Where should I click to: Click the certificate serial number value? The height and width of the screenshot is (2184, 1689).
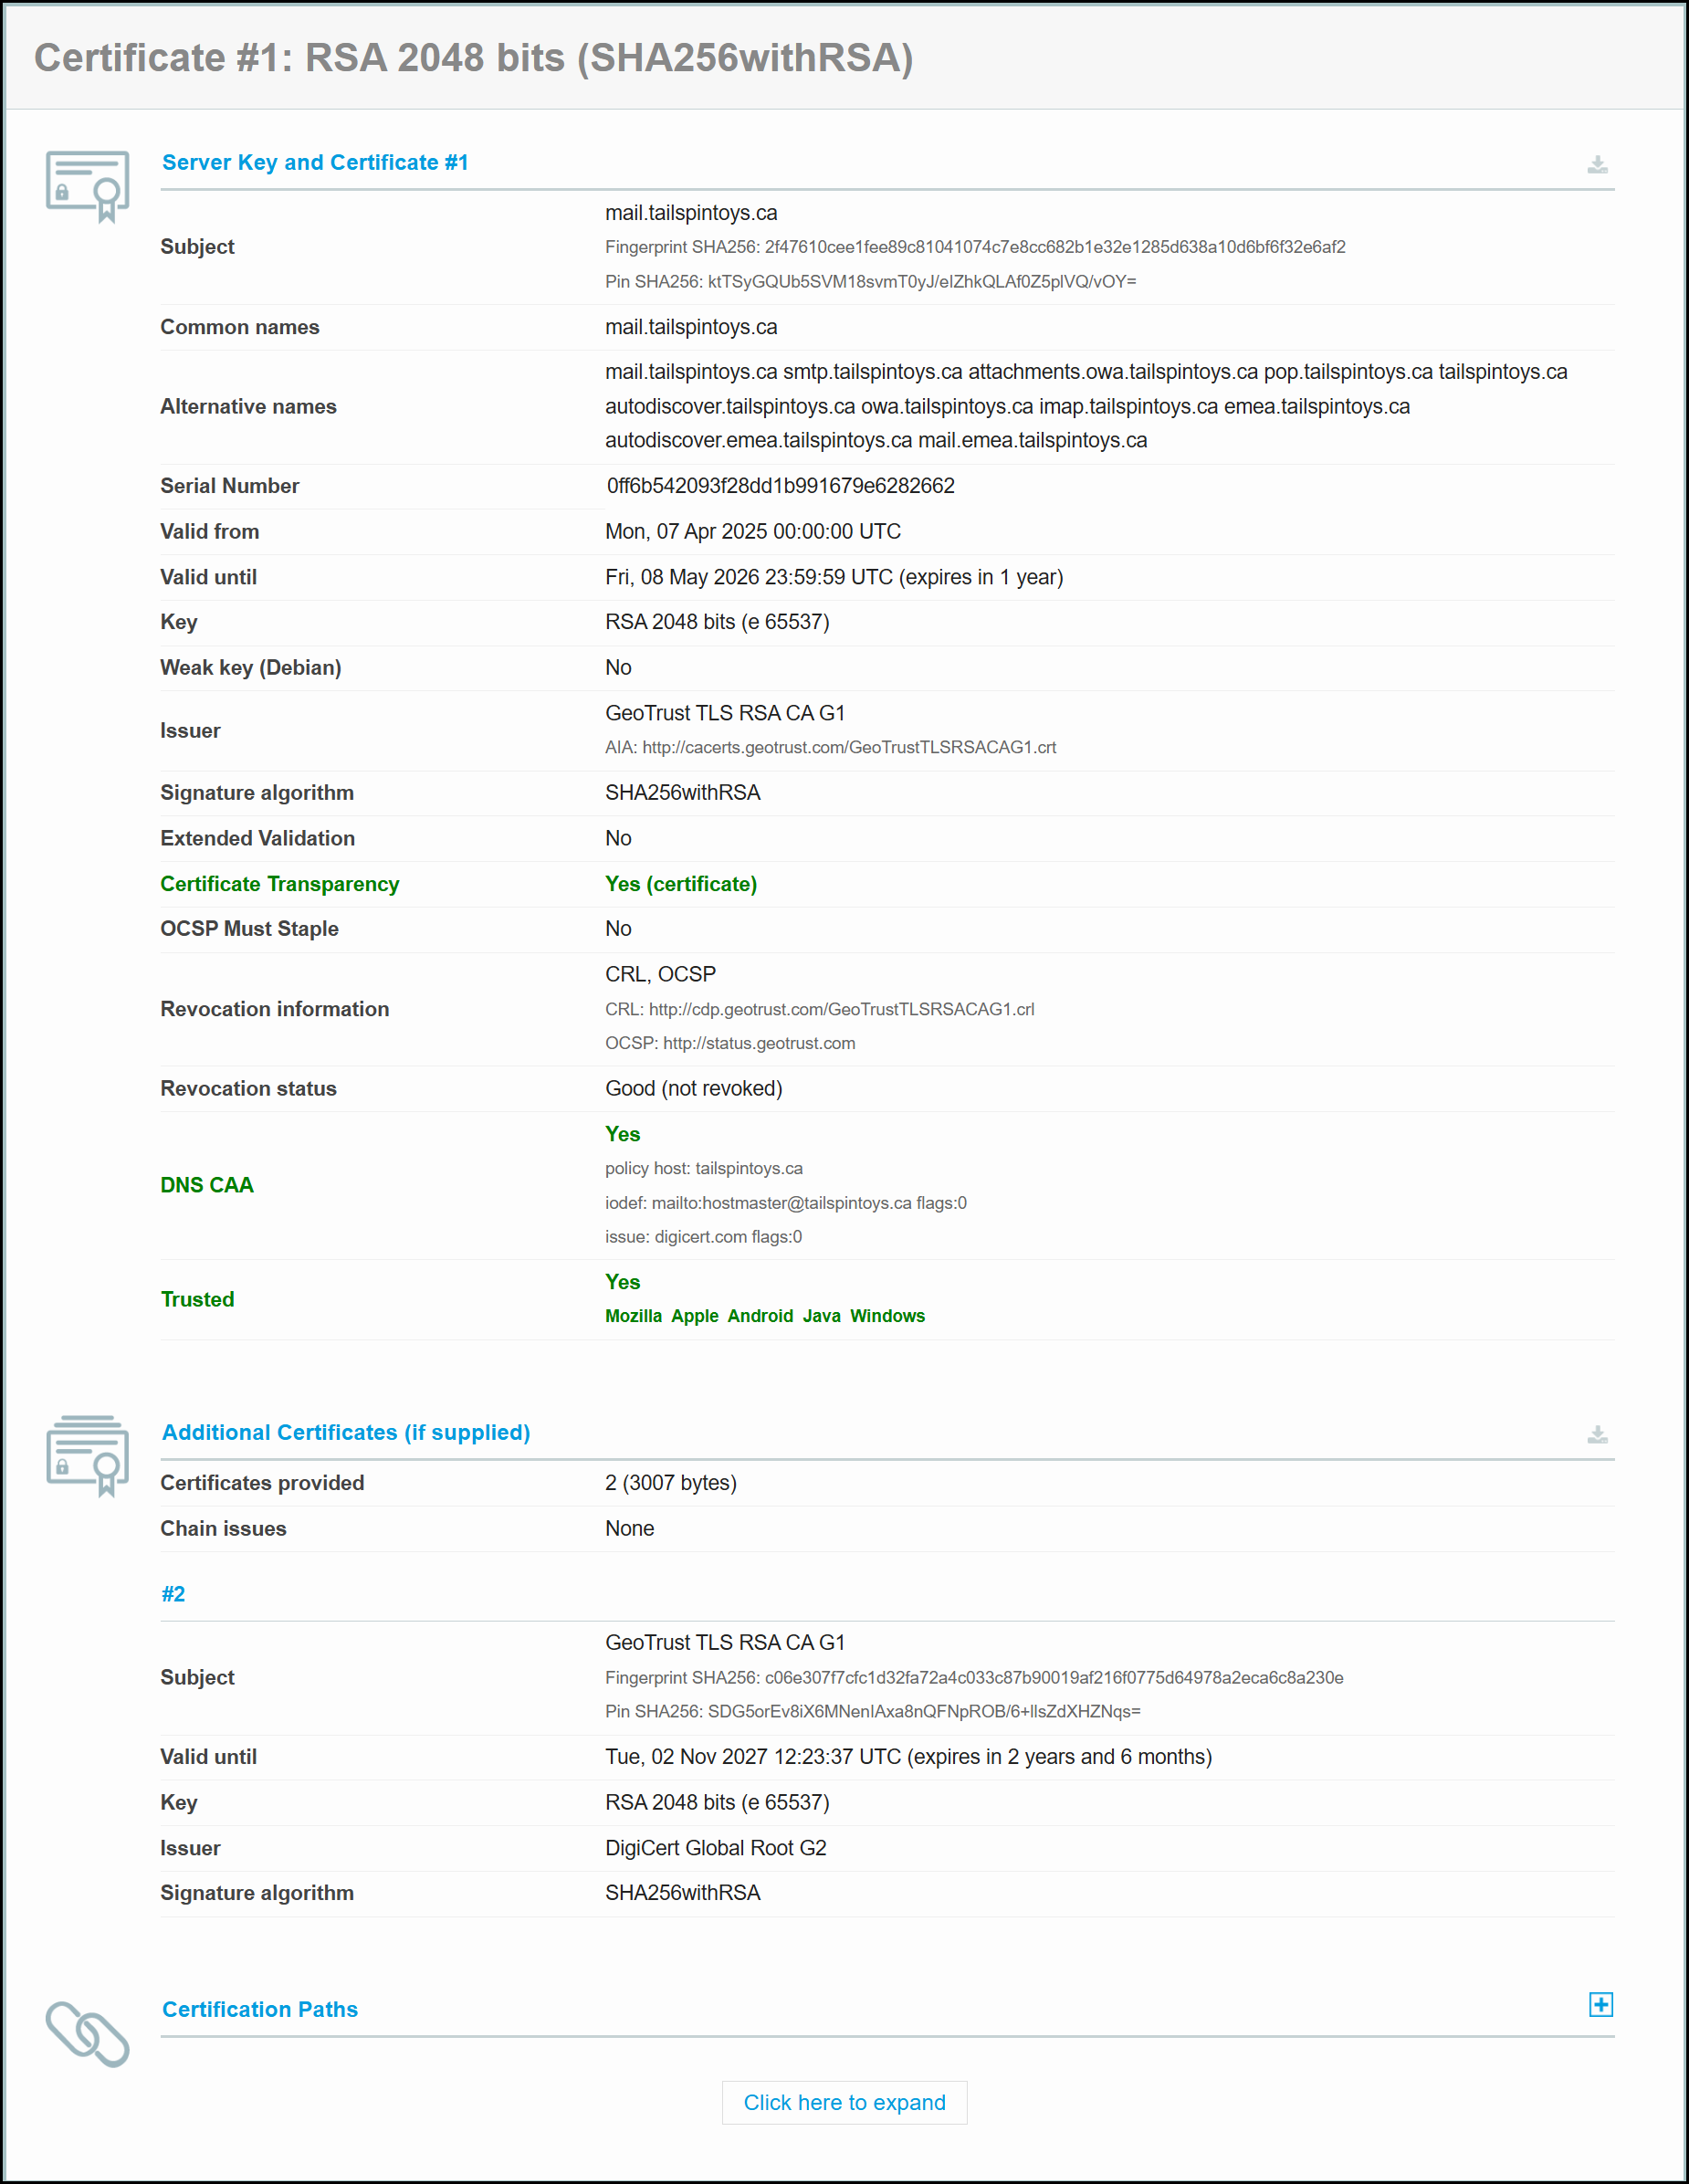pyautogui.click(x=780, y=486)
